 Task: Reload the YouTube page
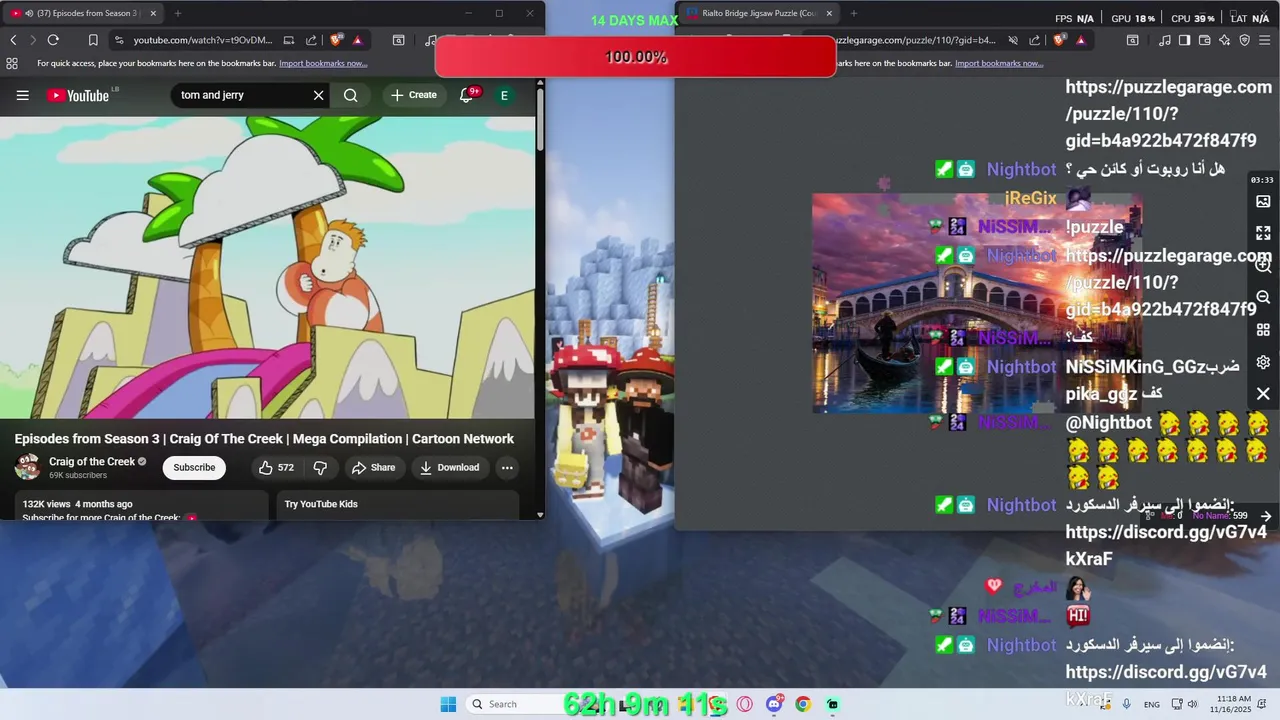(53, 40)
